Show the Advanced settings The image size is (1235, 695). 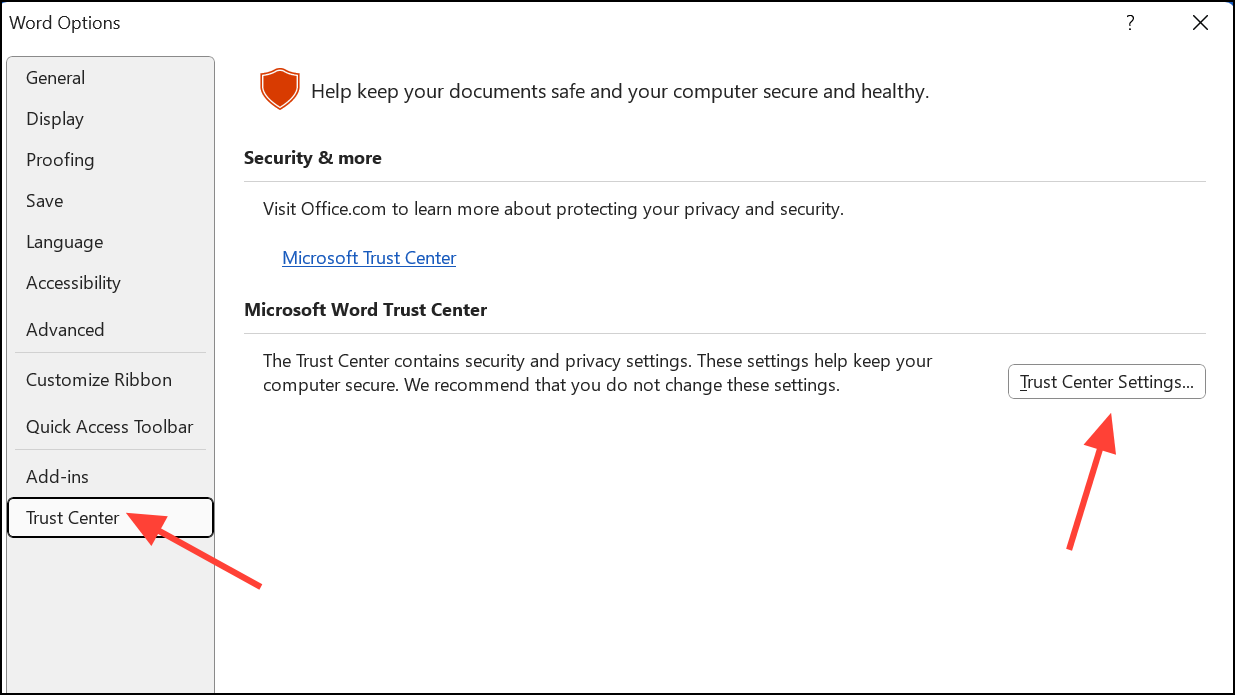click(65, 330)
